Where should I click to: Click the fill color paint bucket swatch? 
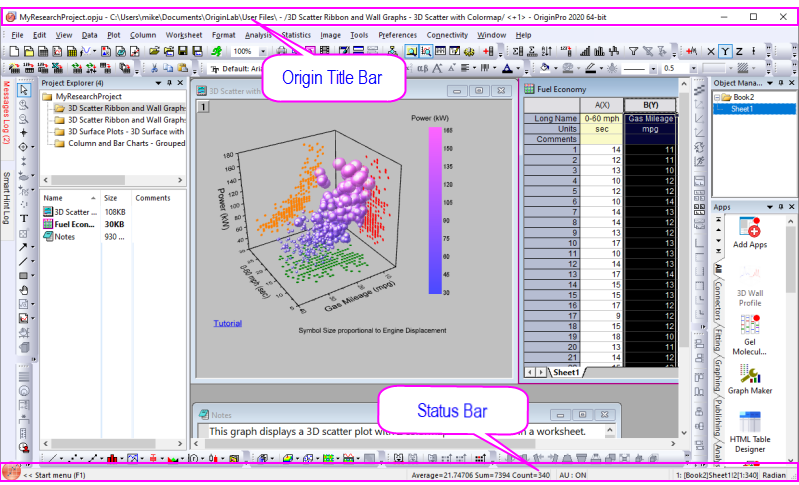point(544,68)
